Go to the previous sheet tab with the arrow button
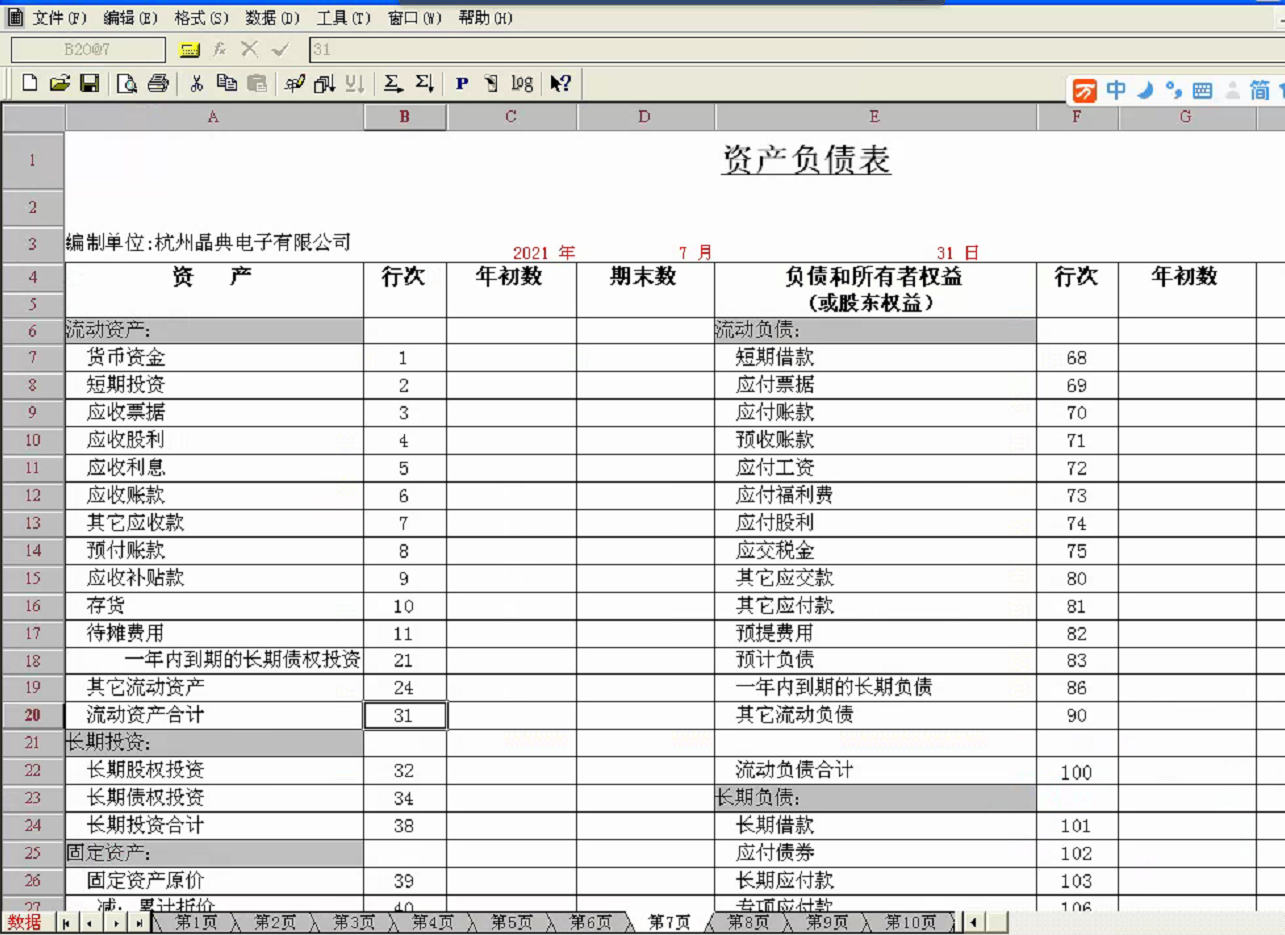This screenshot has height=935, width=1285. [x=89, y=923]
